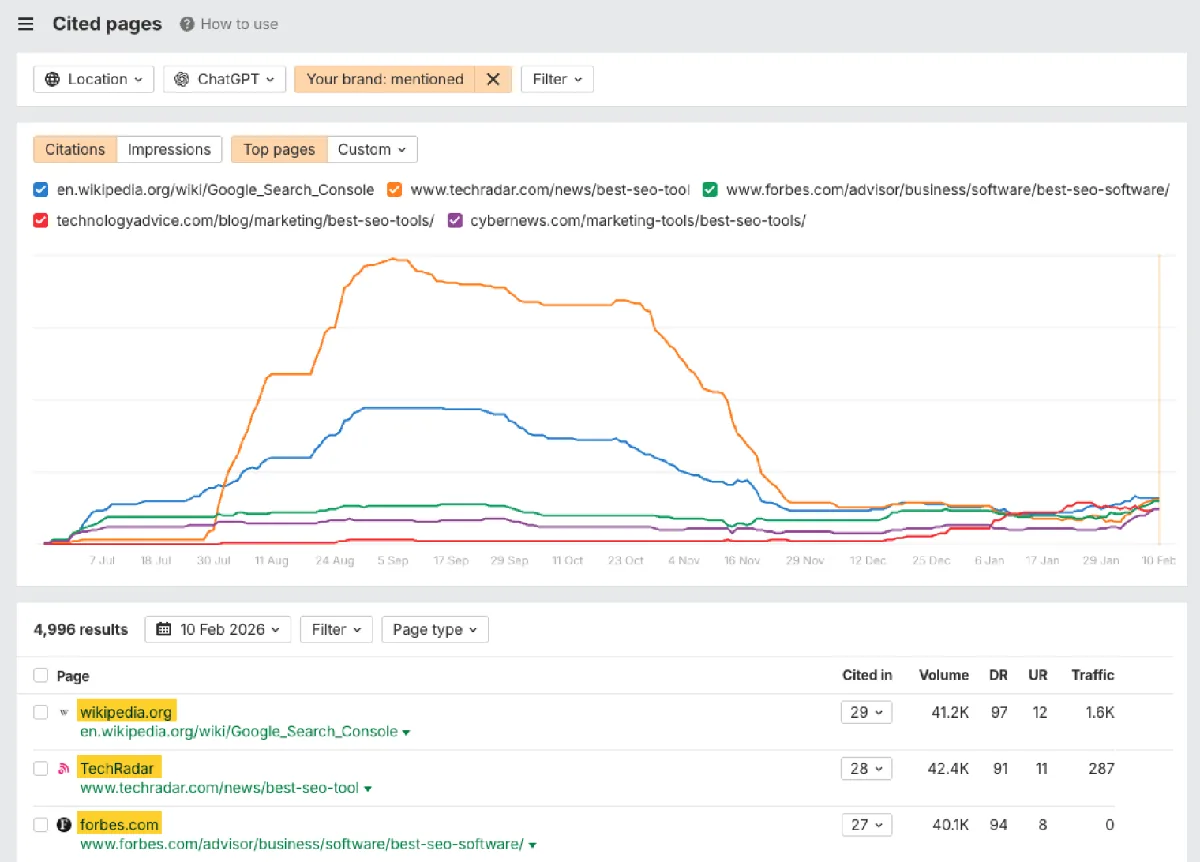Sort by Cited in column header
Viewport: 1200px width, 862px height.
coord(867,675)
